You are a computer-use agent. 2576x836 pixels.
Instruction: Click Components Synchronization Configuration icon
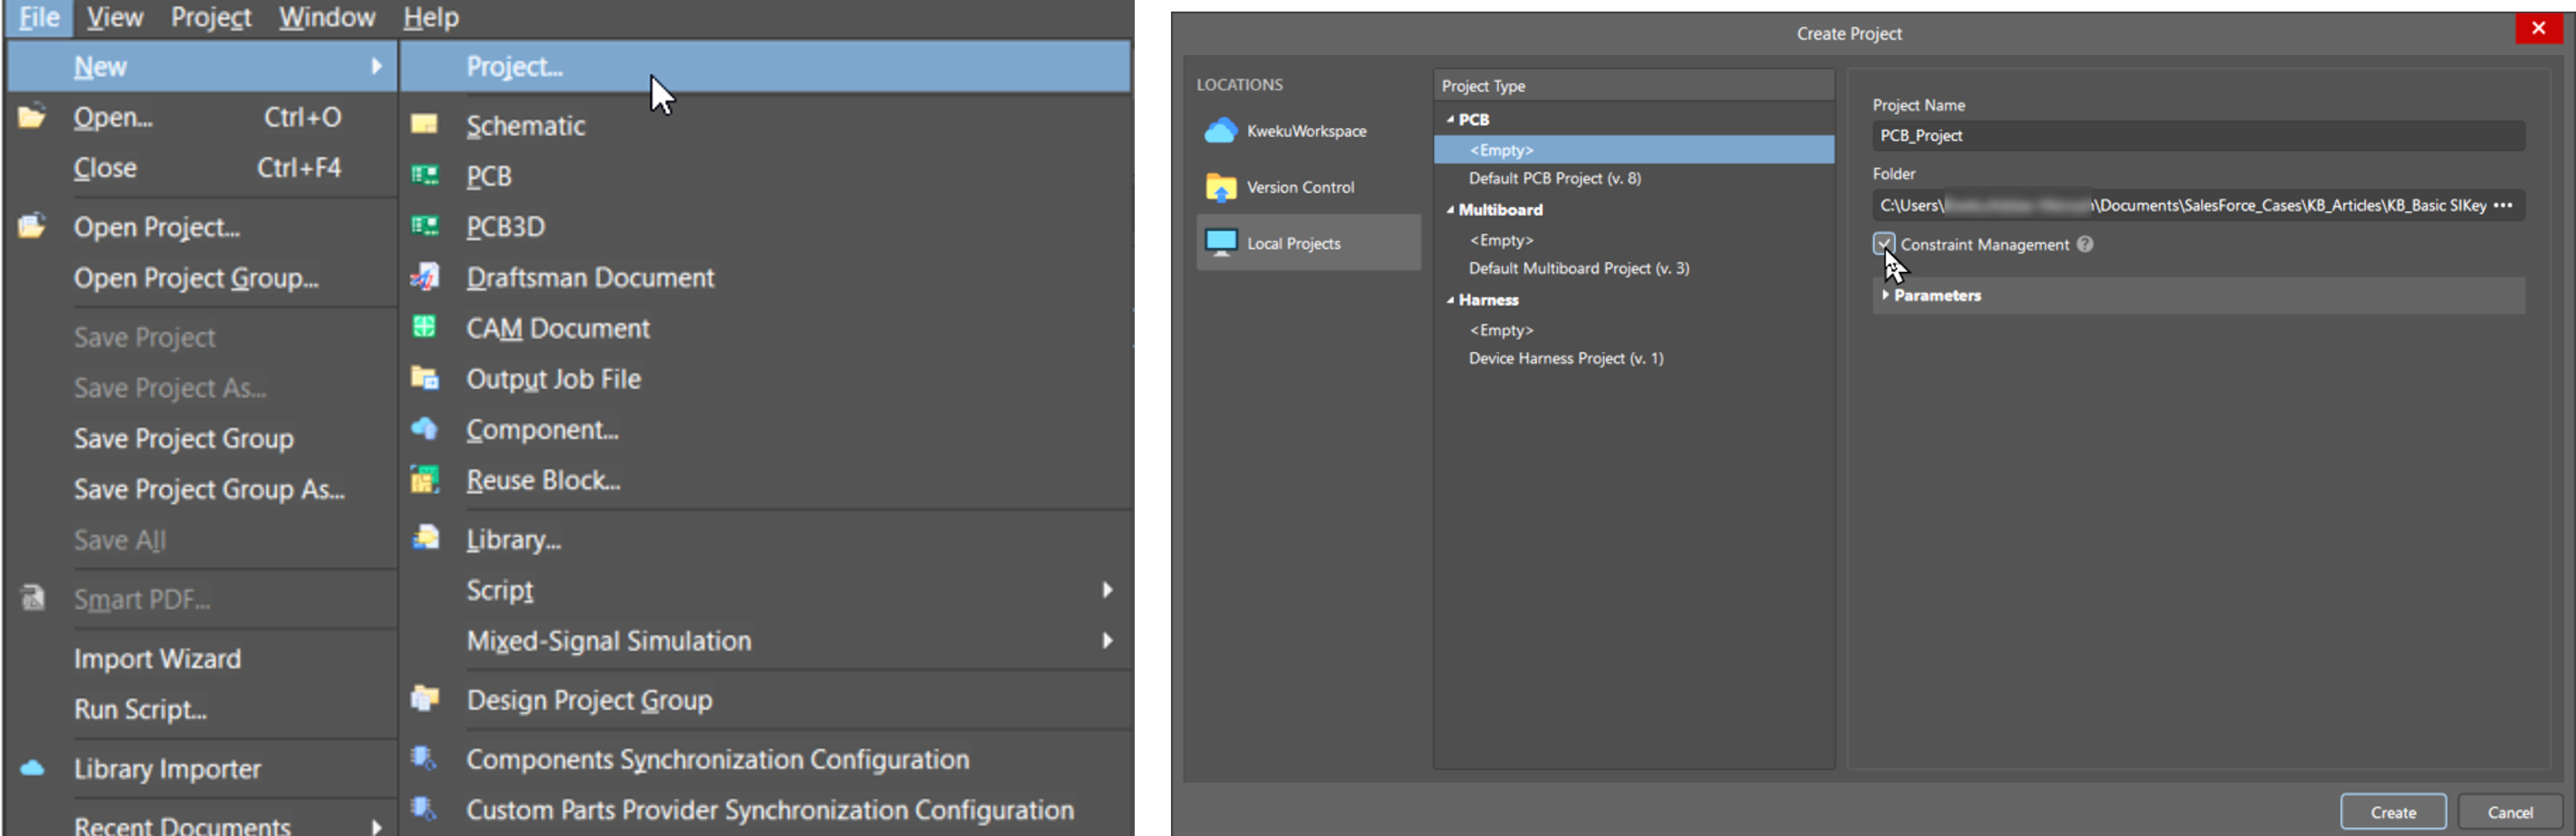pos(424,758)
